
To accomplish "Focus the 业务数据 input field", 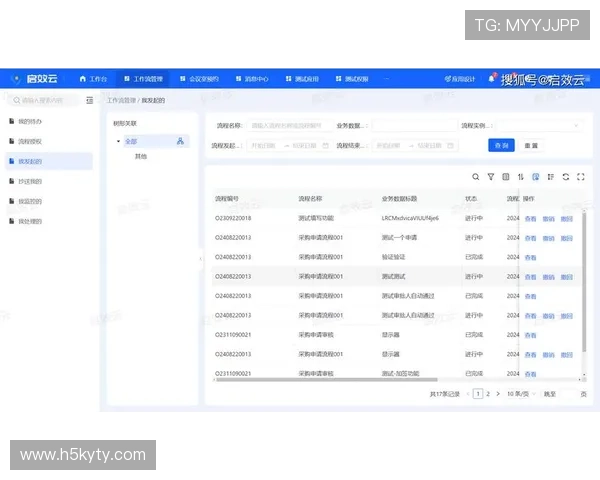I will (414, 126).
